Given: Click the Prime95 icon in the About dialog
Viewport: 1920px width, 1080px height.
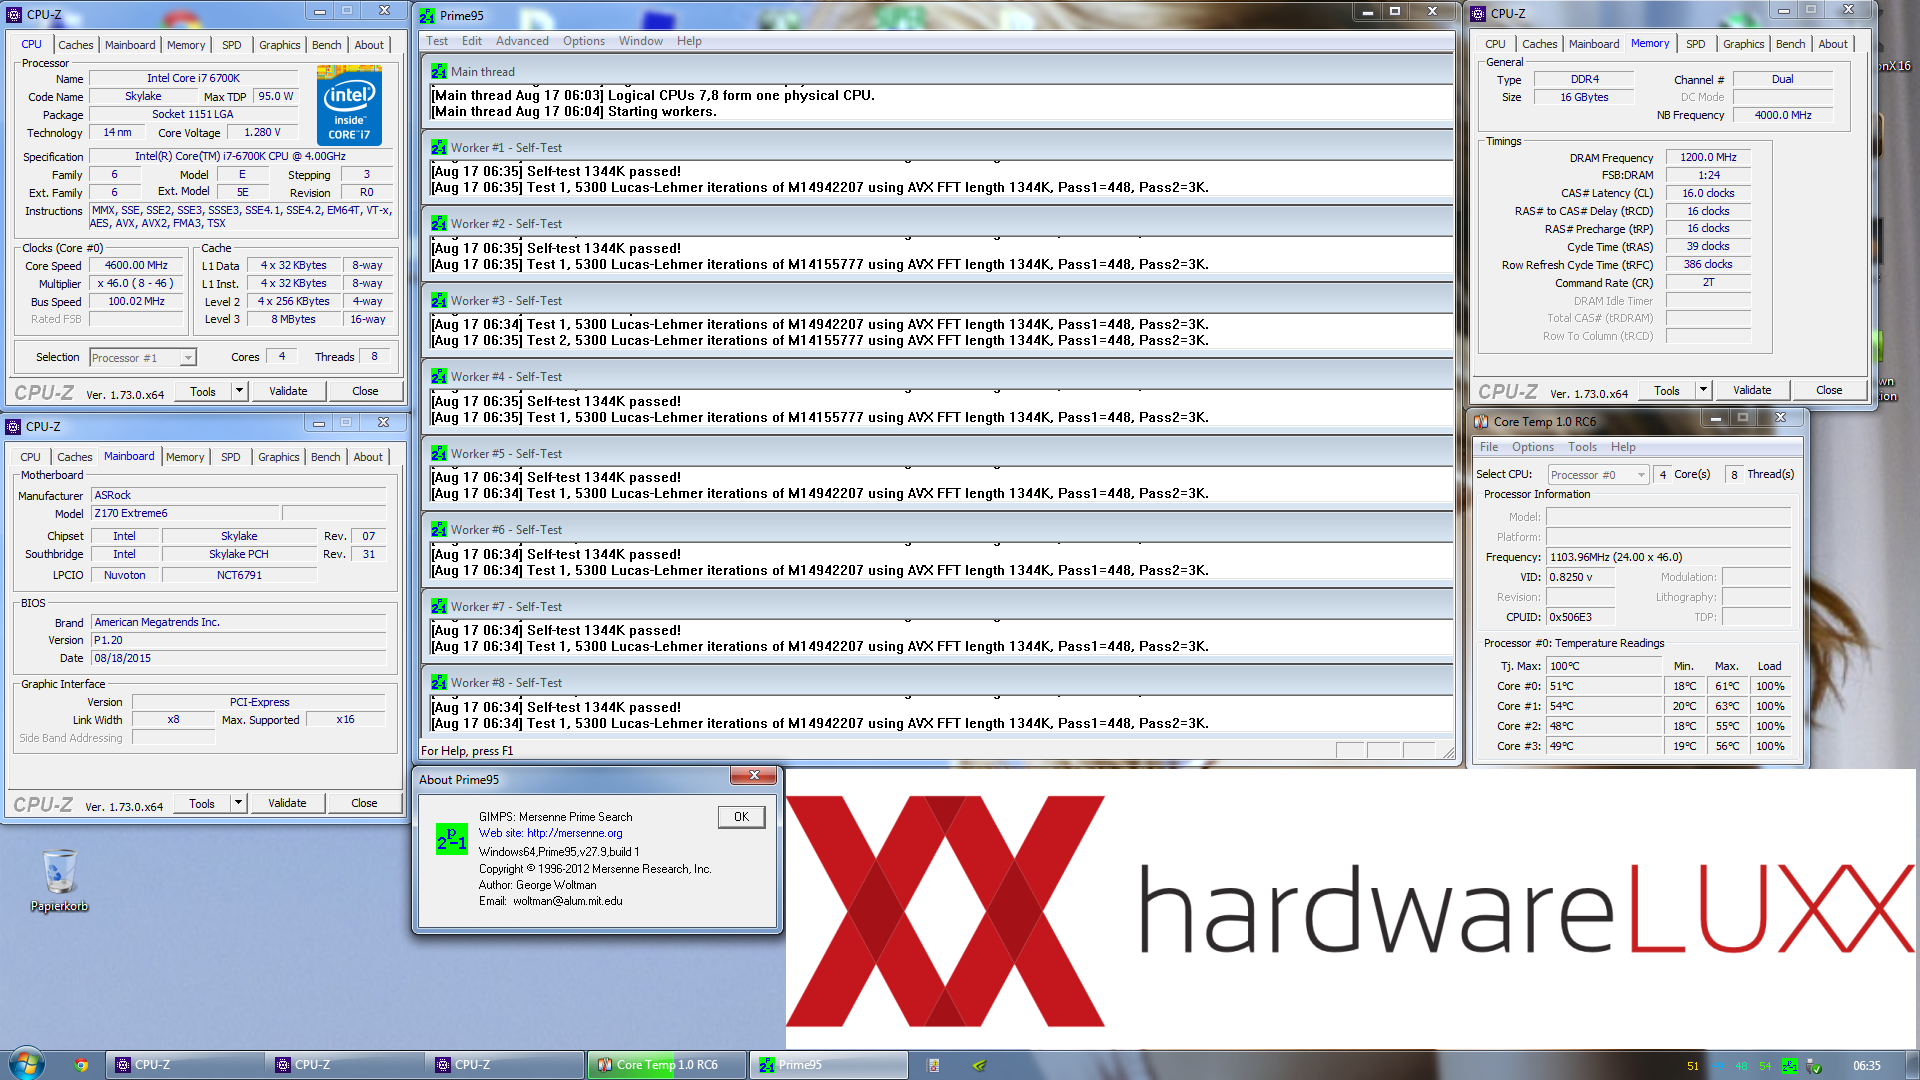Looking at the screenshot, I should point(451,839).
